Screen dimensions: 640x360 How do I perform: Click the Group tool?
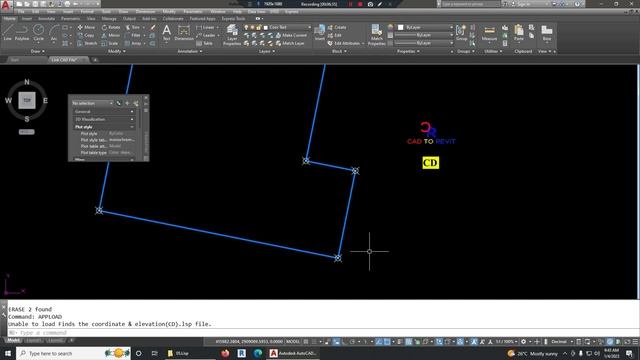pyautogui.click(x=461, y=32)
